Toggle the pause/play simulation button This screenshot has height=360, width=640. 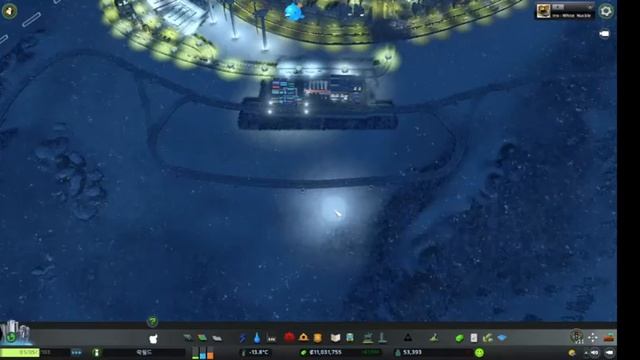tap(96, 352)
